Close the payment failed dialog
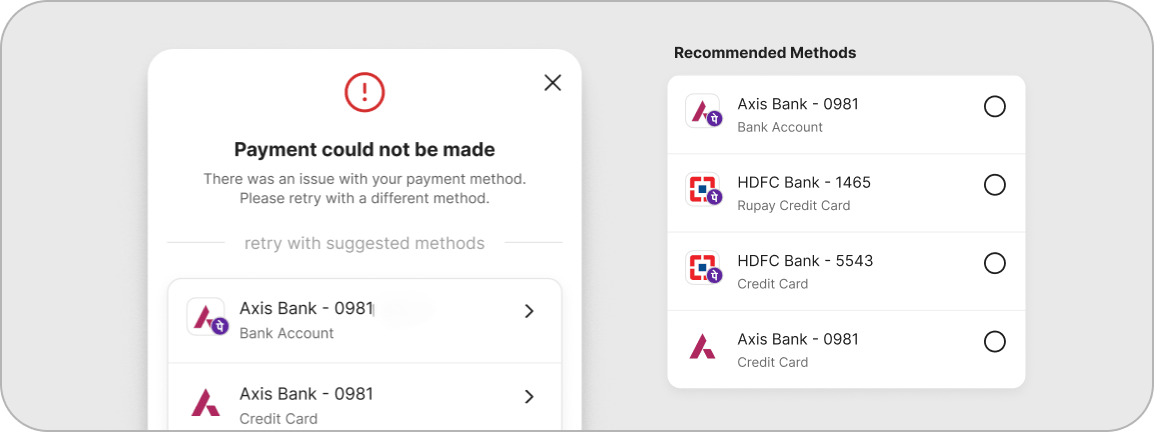The width and height of the screenshot is (1154, 432). (x=552, y=83)
